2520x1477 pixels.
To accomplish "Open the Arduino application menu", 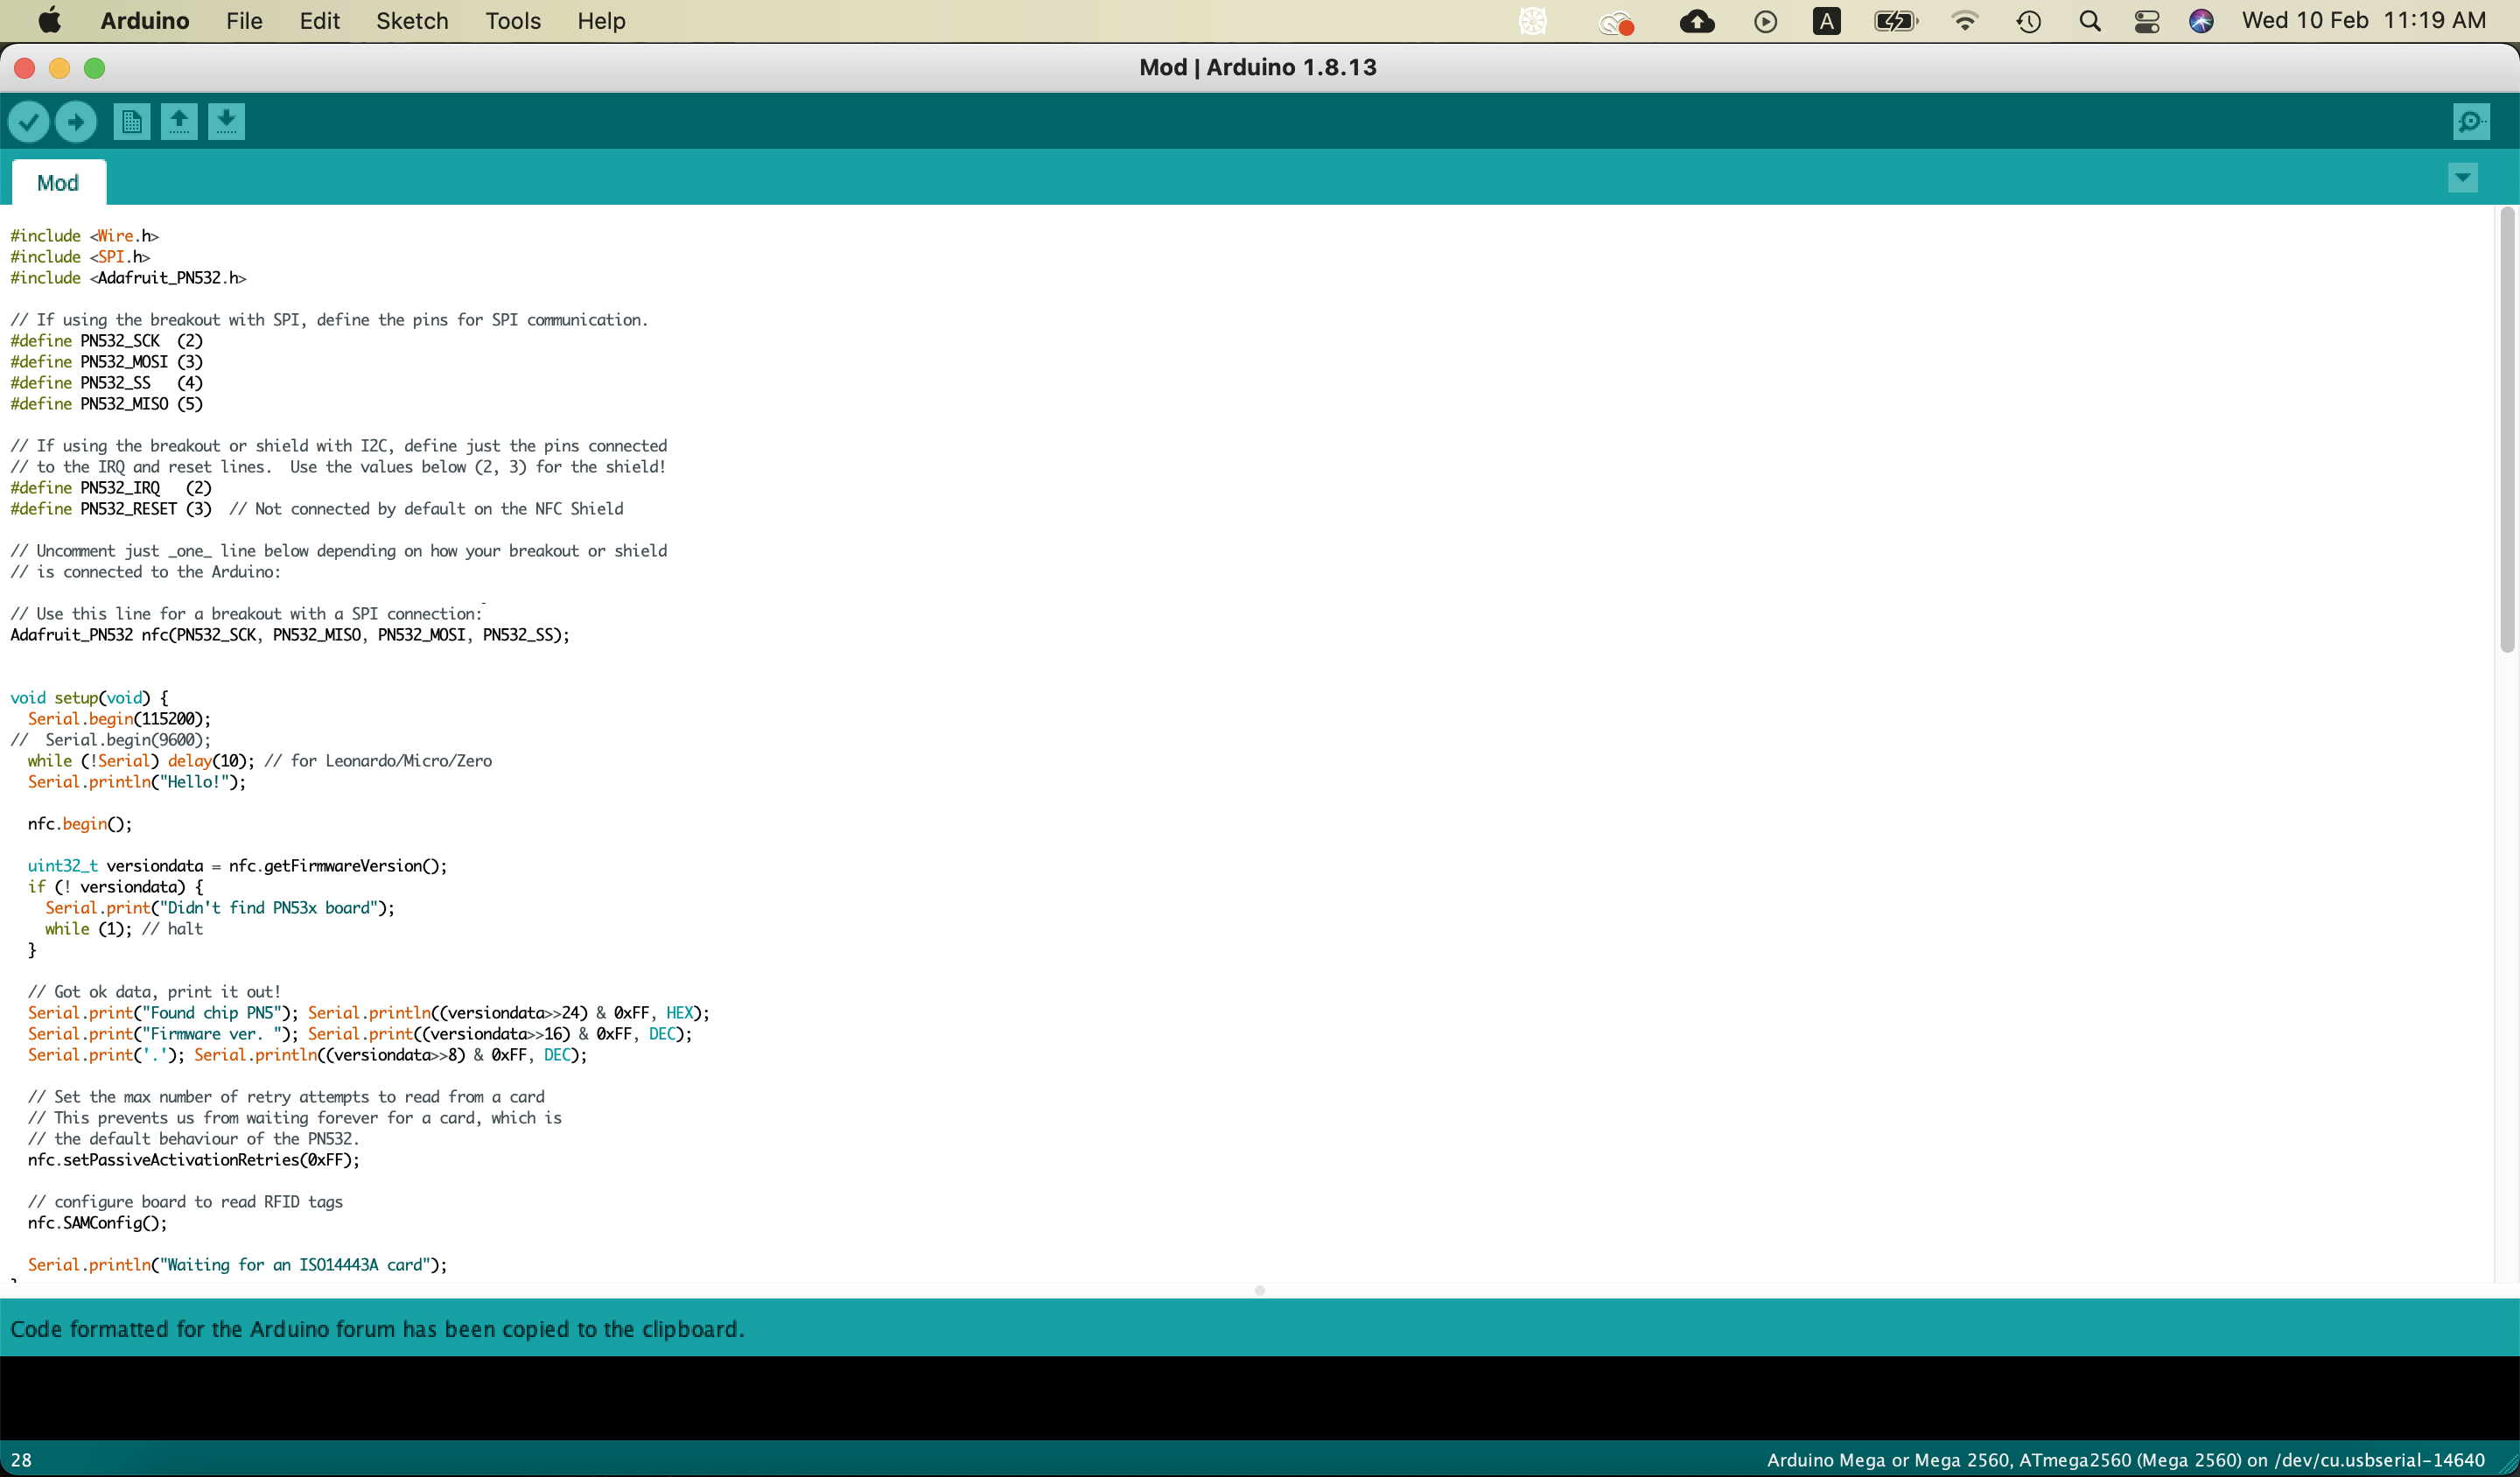I will click(145, 21).
